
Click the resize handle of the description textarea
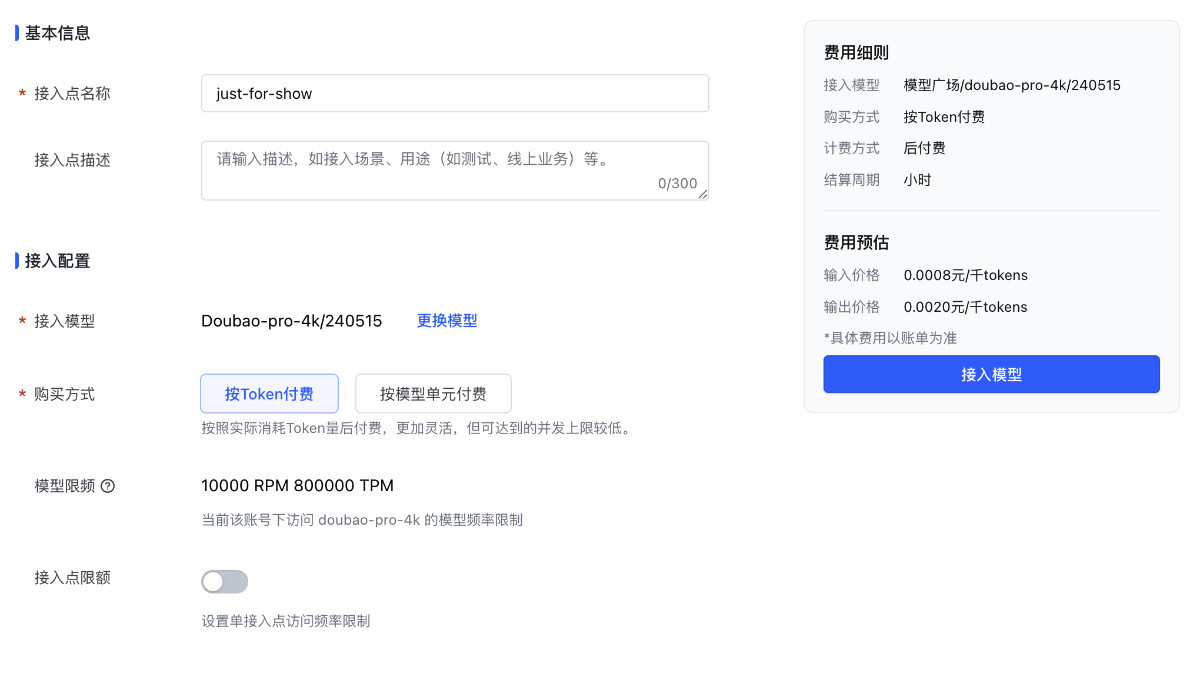click(703, 194)
